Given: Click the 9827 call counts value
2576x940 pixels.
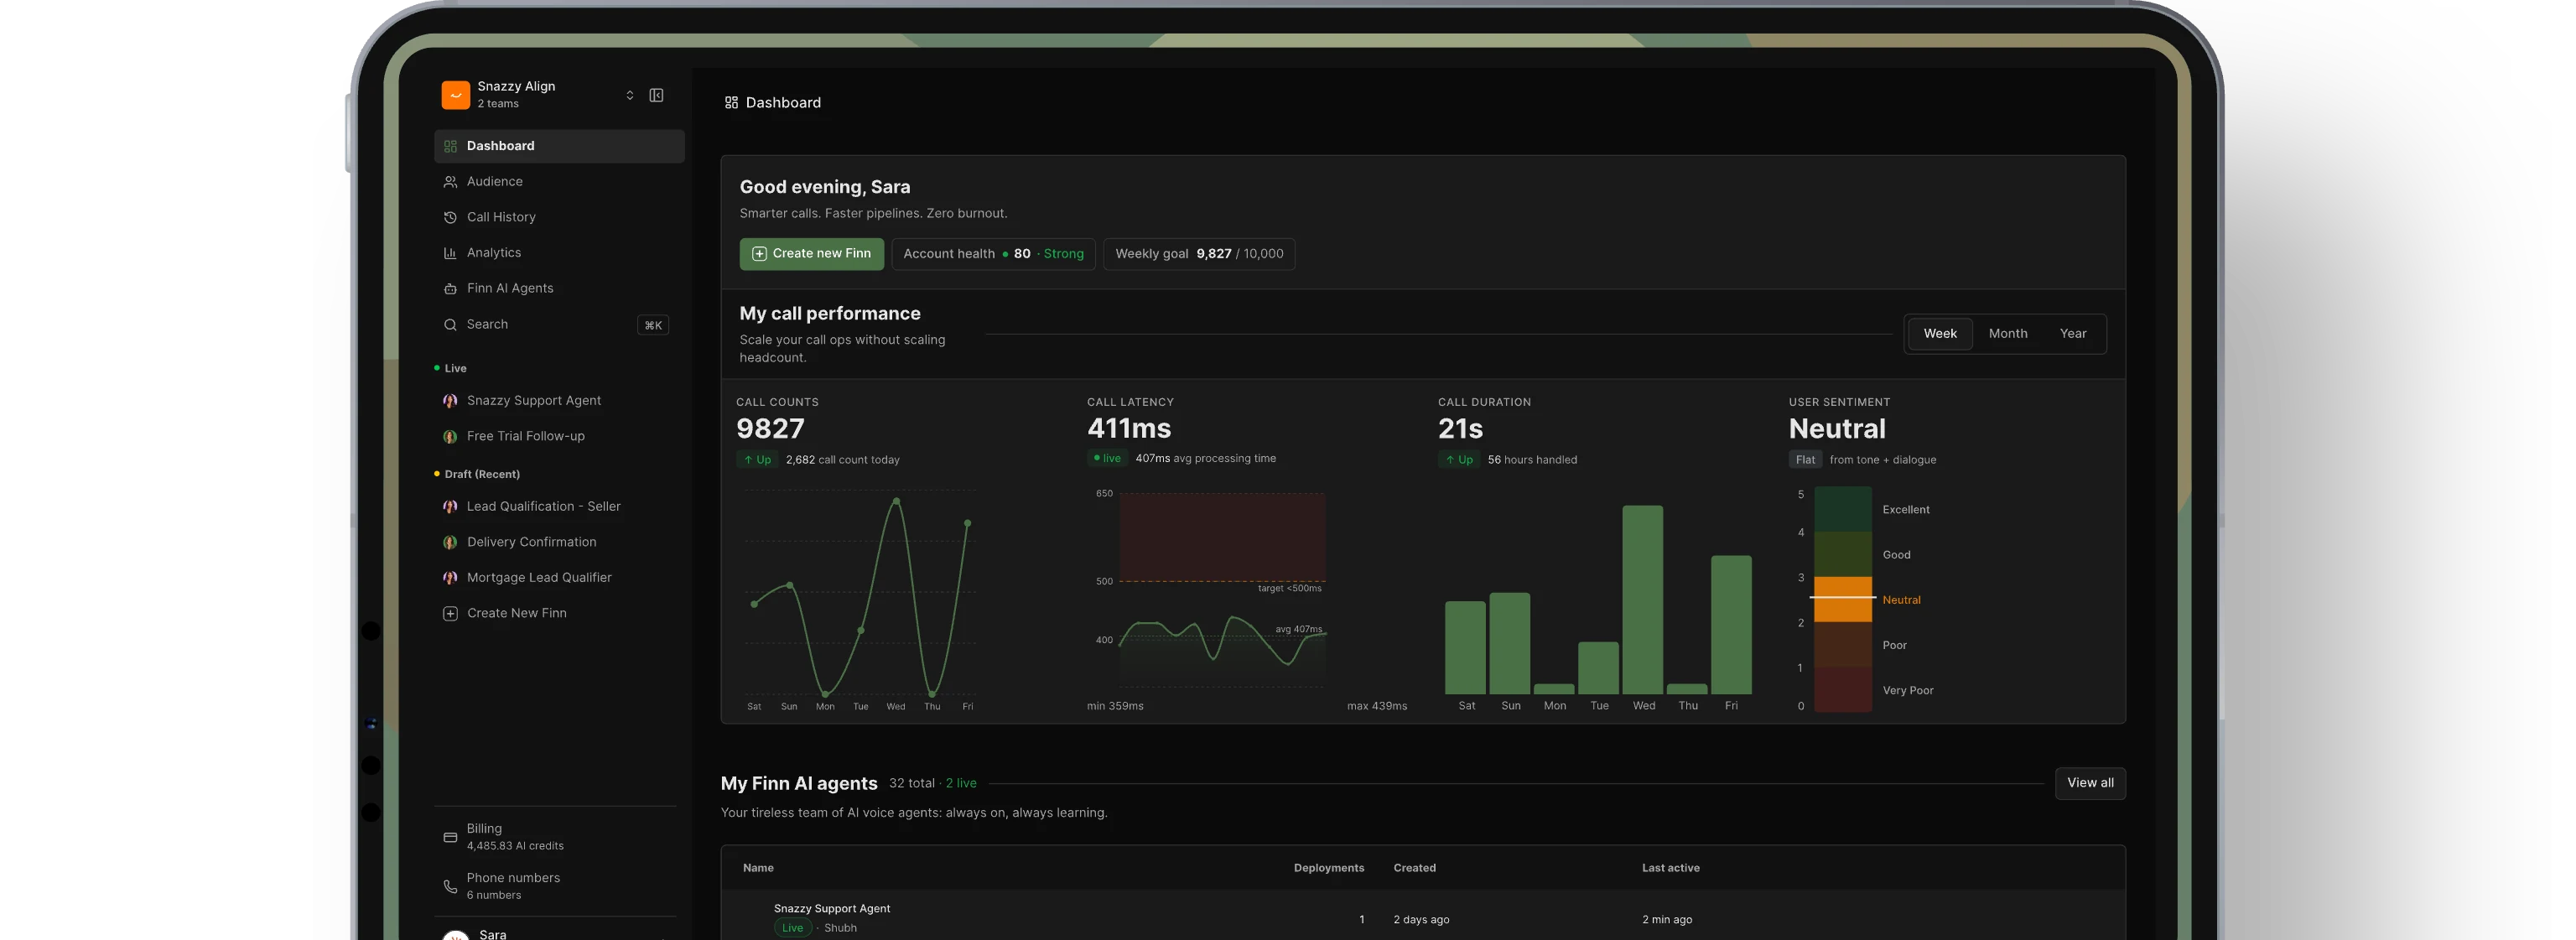Looking at the screenshot, I should 770,429.
